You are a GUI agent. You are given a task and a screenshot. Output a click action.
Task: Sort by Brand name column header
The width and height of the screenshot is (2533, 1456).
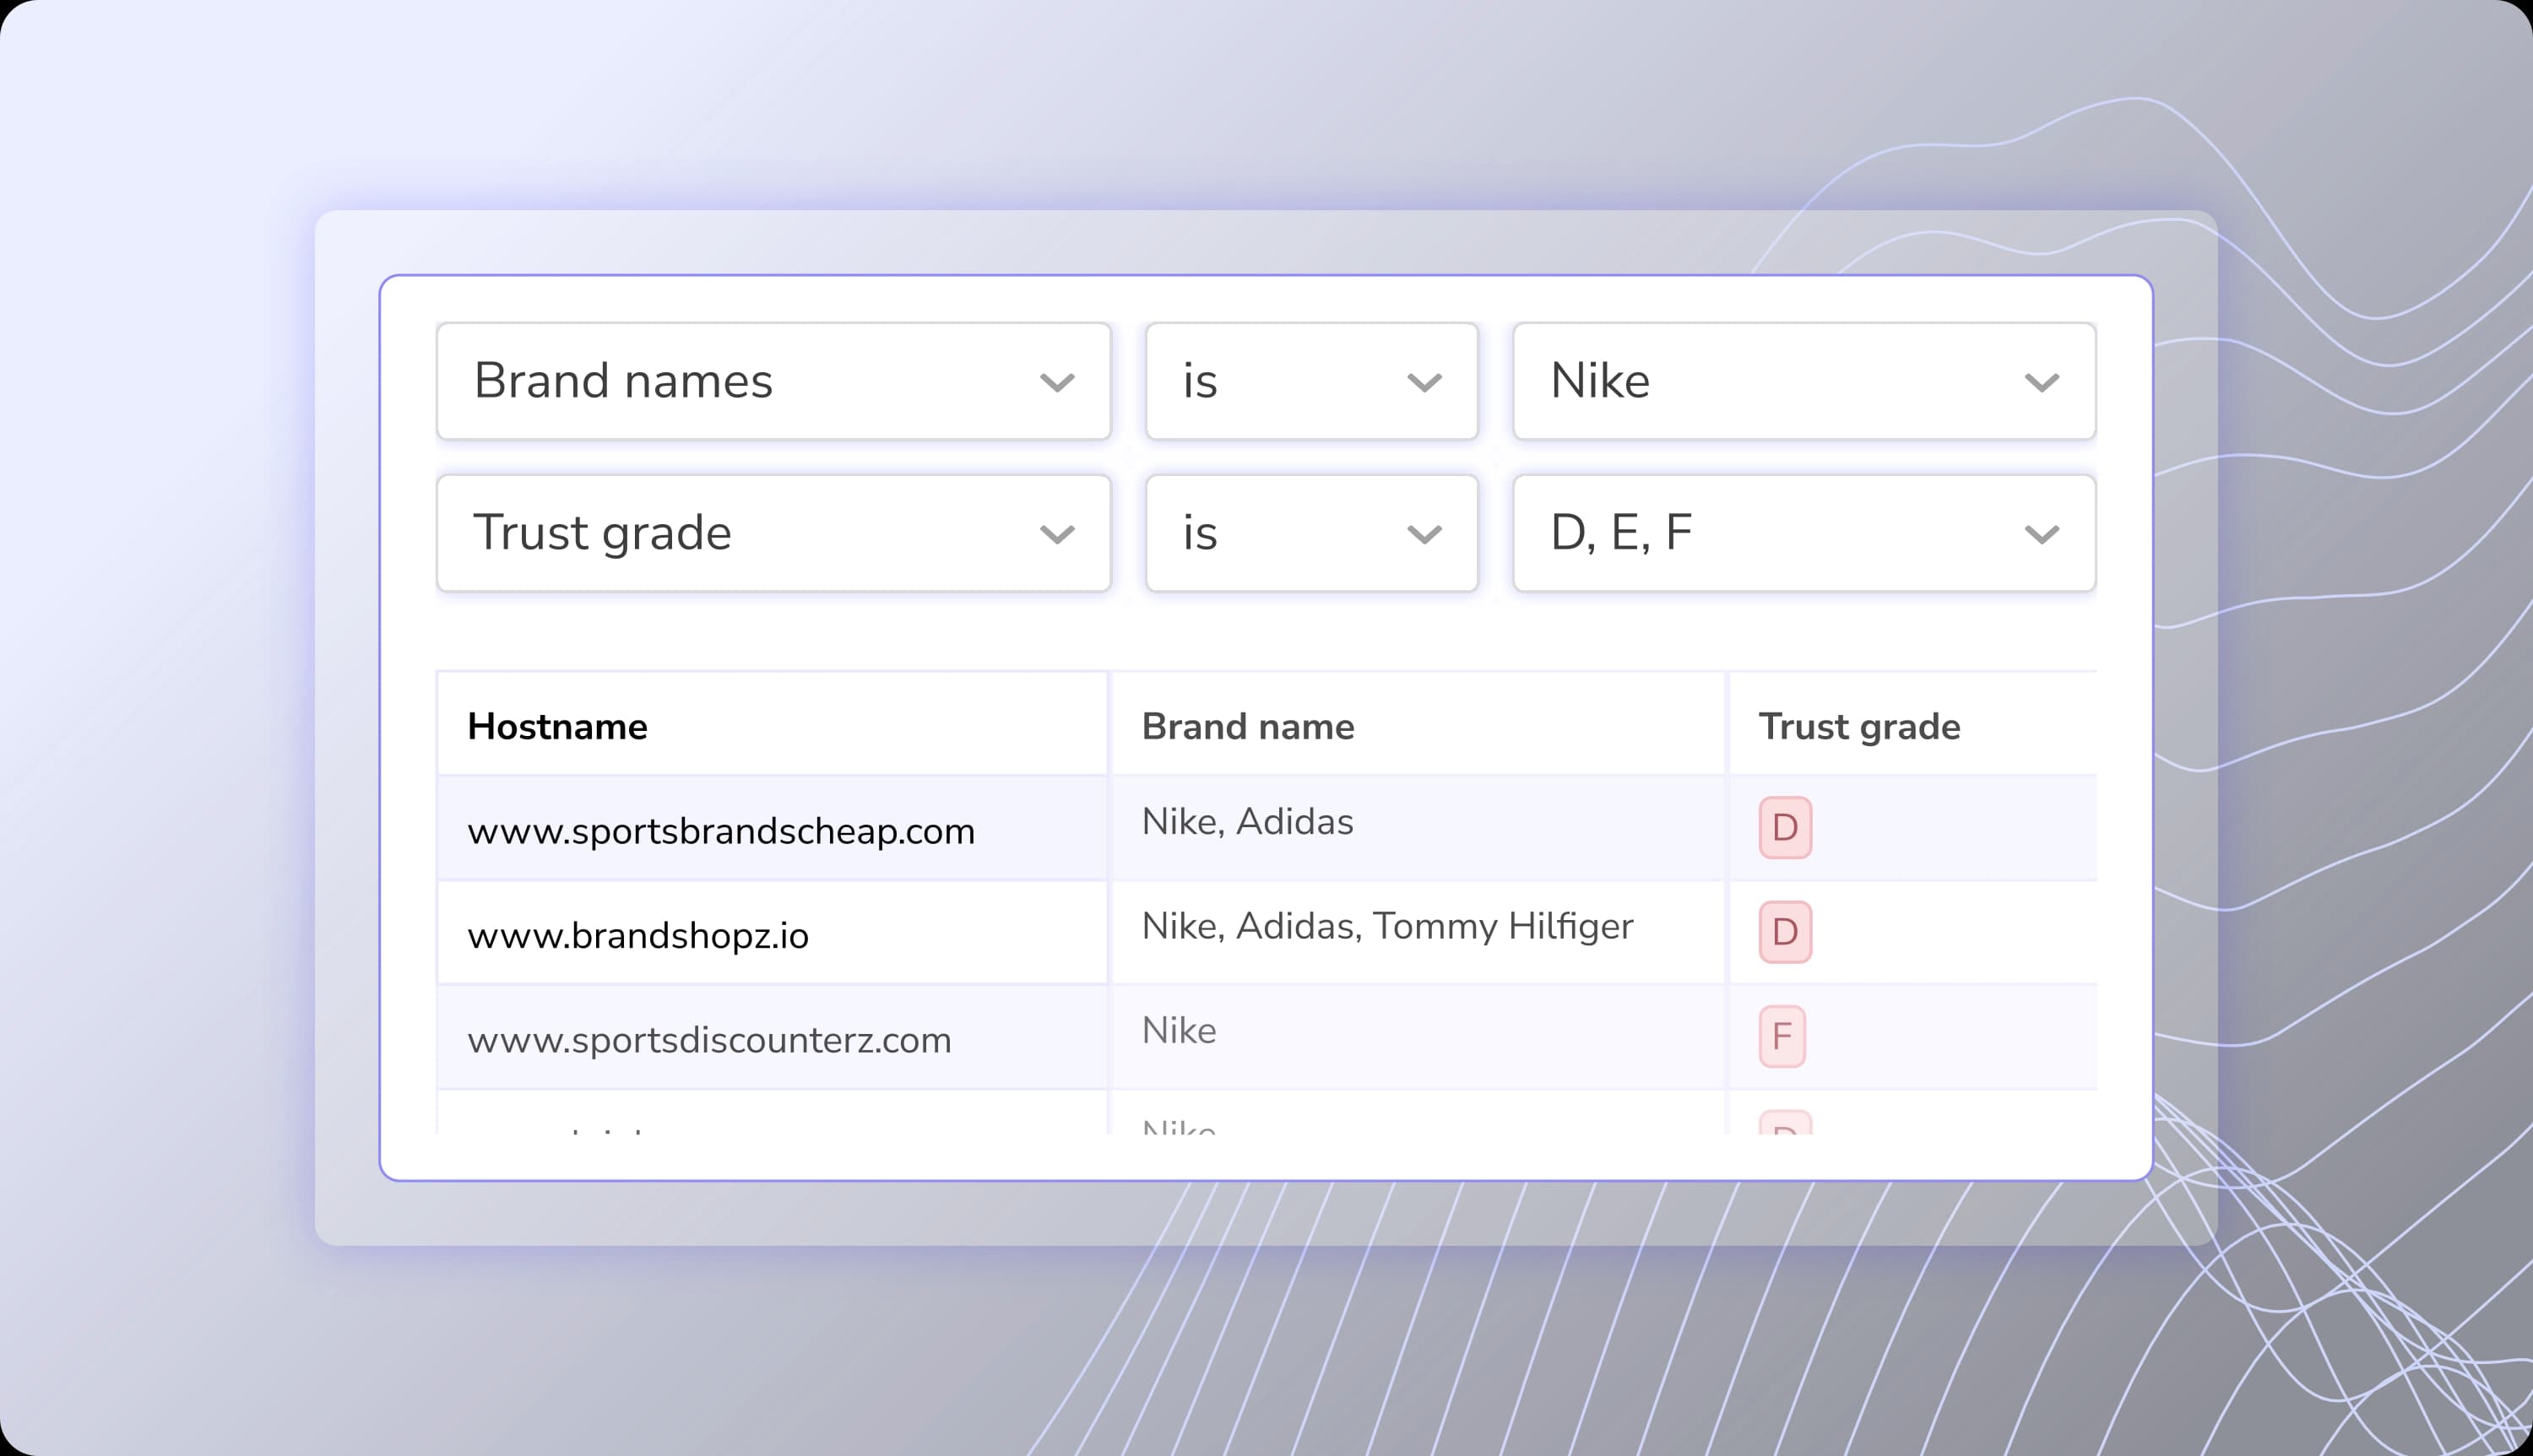(x=1247, y=726)
